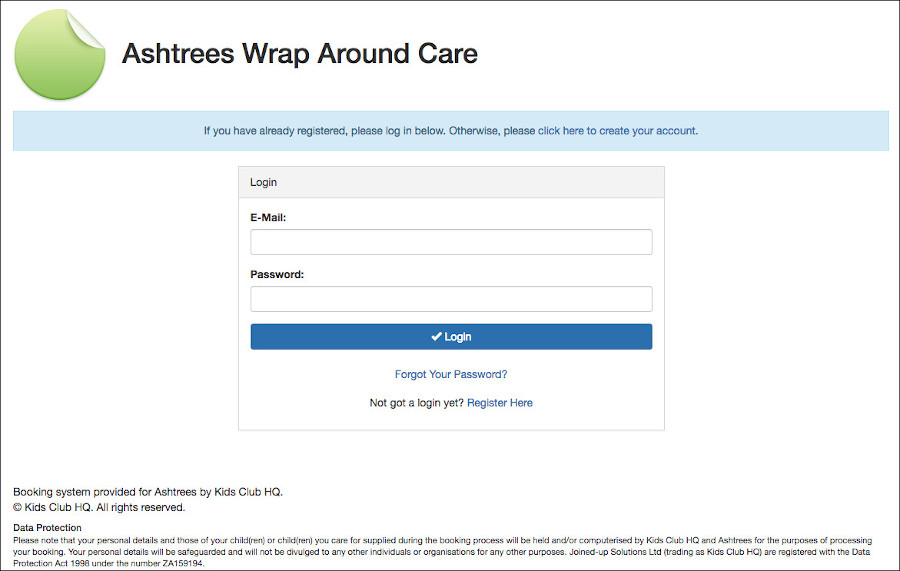900x571 pixels.
Task: Click the Login panel header
Action: (451, 182)
